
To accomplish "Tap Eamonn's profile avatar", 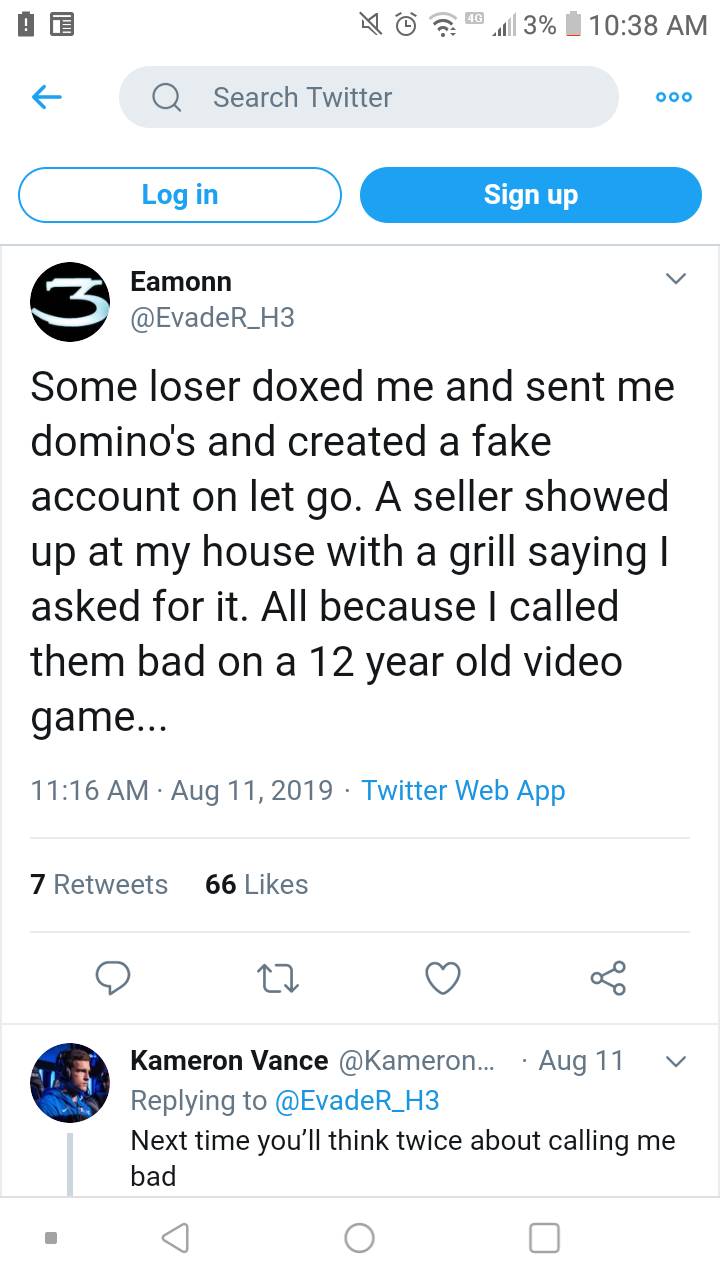I will pos(69,301).
